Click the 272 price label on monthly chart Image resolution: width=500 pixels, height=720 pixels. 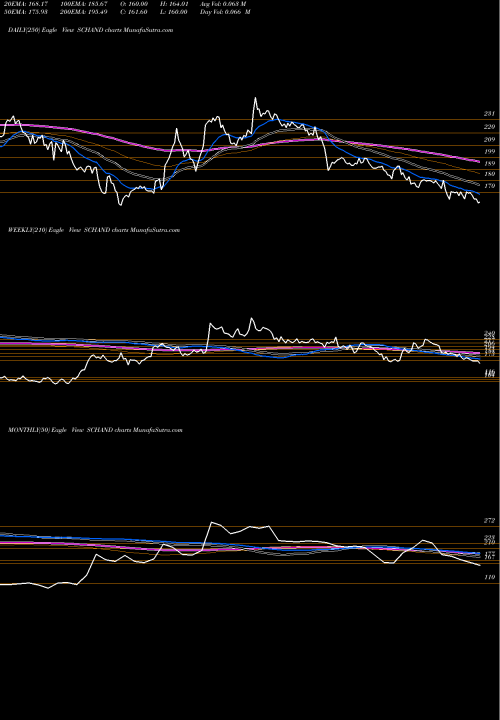click(489, 521)
